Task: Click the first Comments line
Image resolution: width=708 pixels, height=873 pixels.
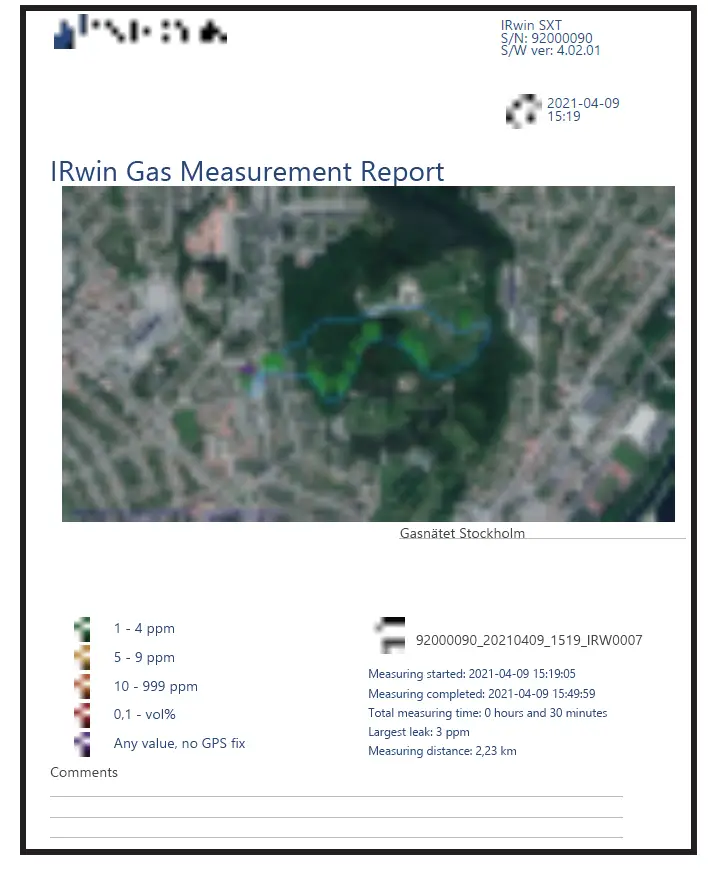Action: (336, 796)
